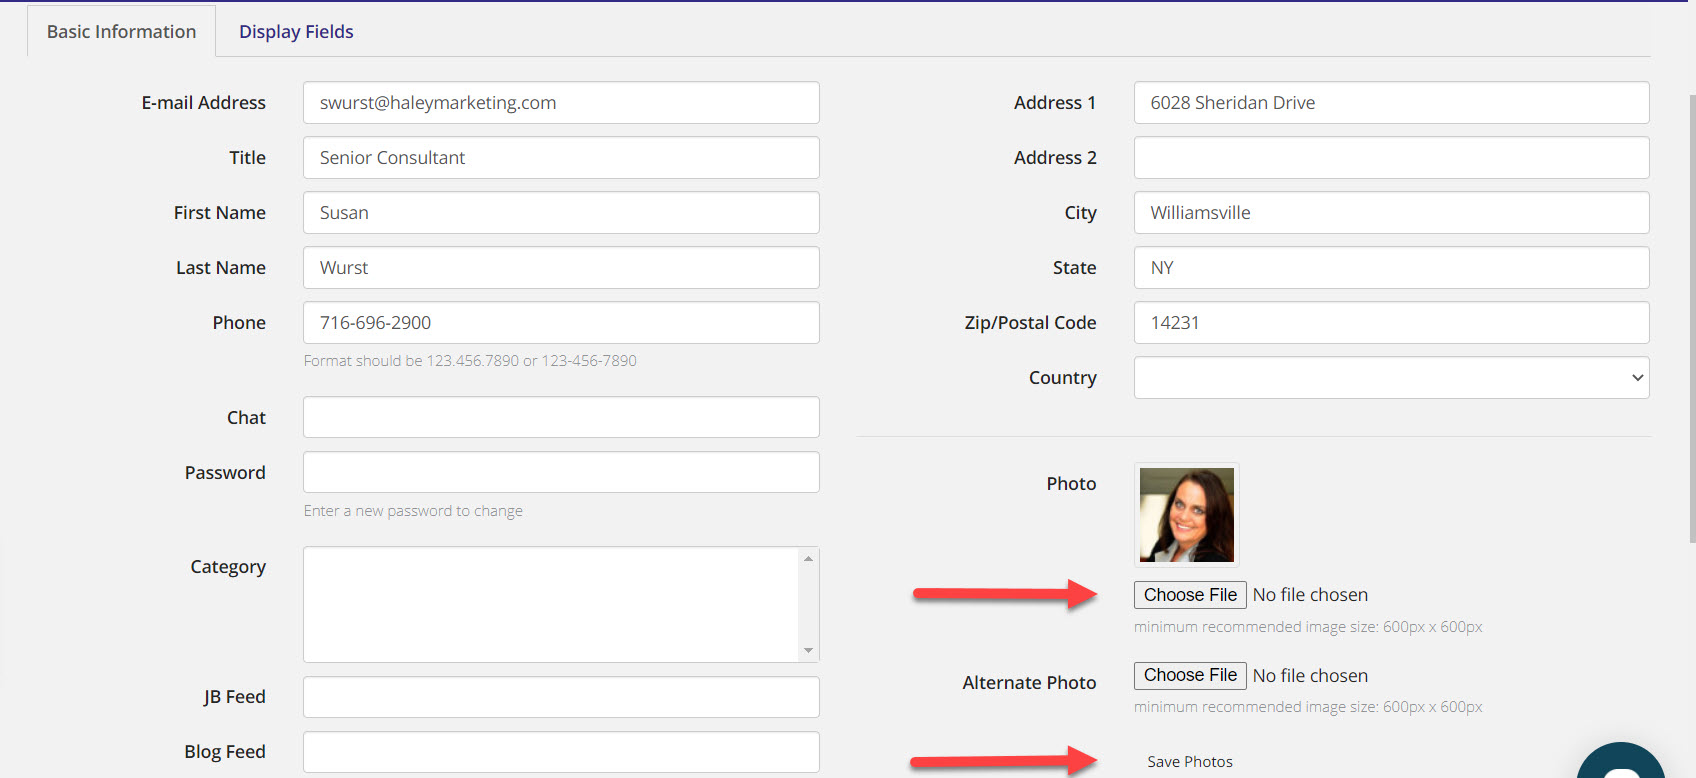
Task: Switch to the Display Fields tab
Action: click(x=296, y=32)
